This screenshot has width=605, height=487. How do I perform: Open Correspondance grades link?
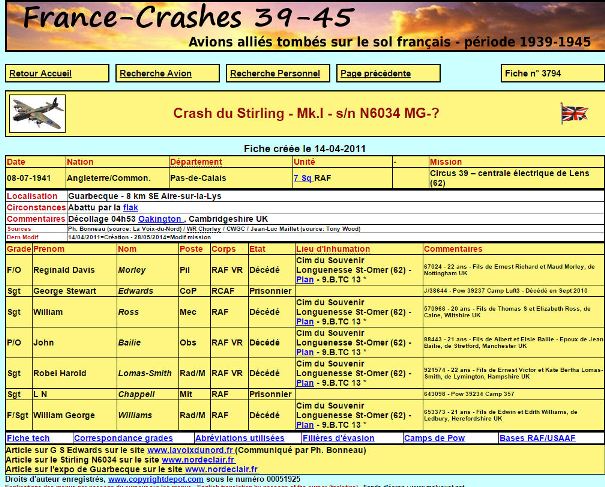pos(123,438)
